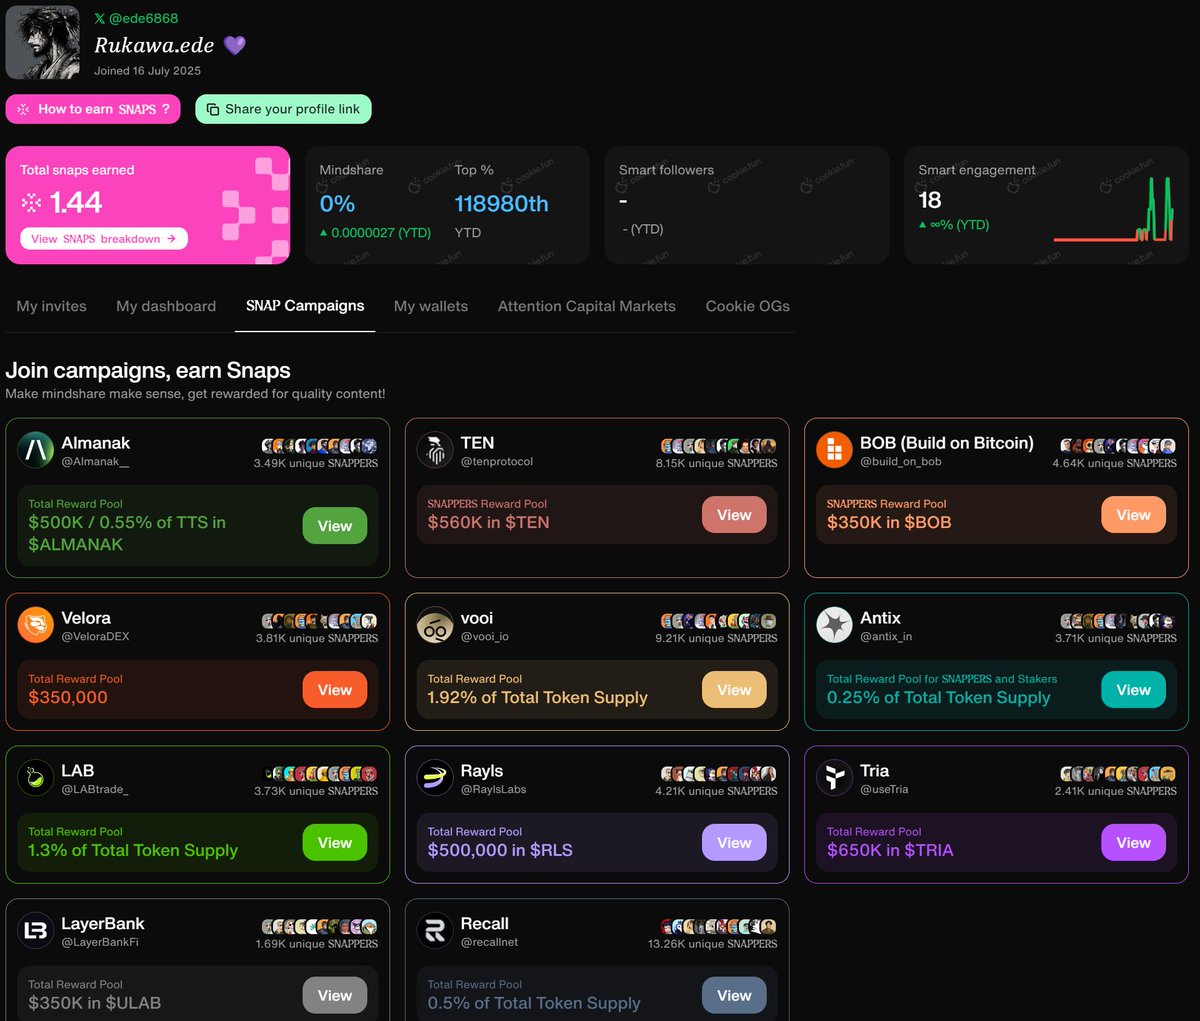Click the @VeloraDEX handle

coord(95,637)
